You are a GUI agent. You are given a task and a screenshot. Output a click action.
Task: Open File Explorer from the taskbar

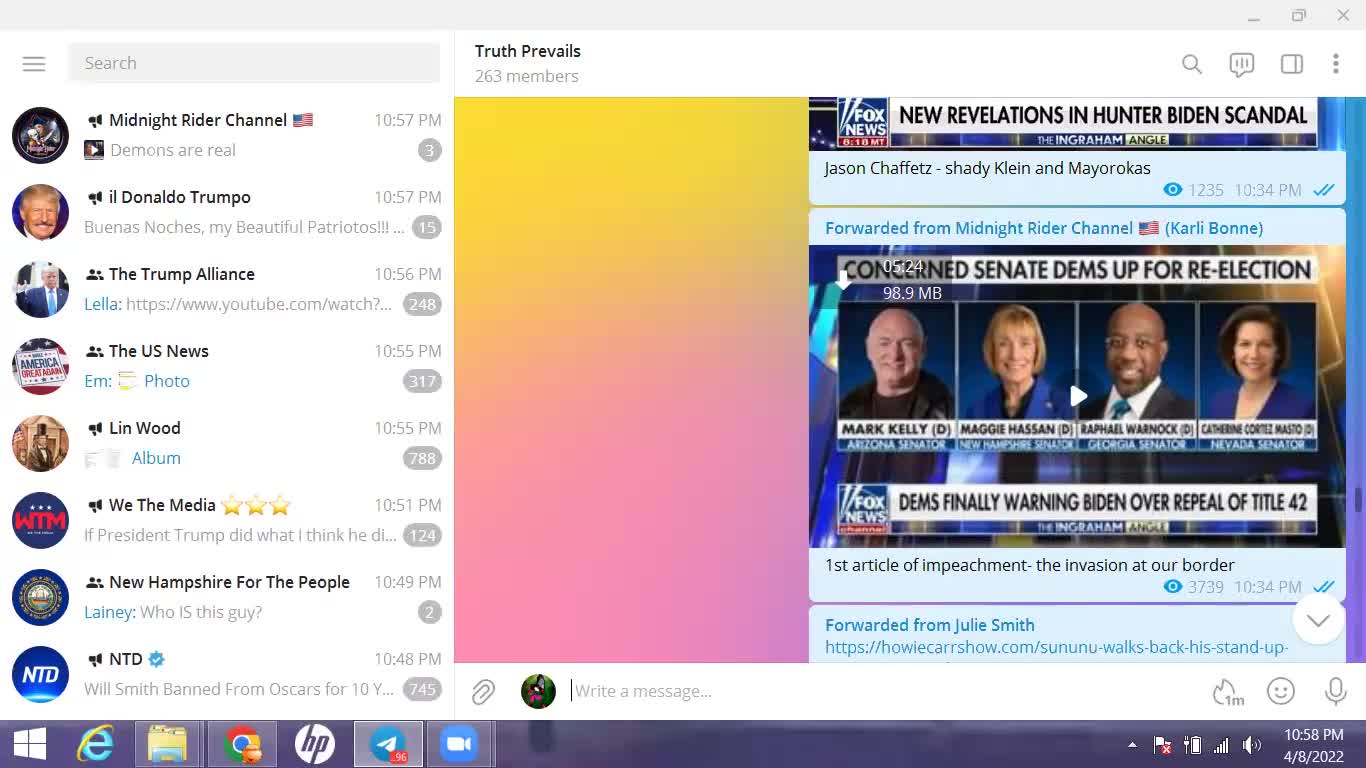tap(167, 744)
